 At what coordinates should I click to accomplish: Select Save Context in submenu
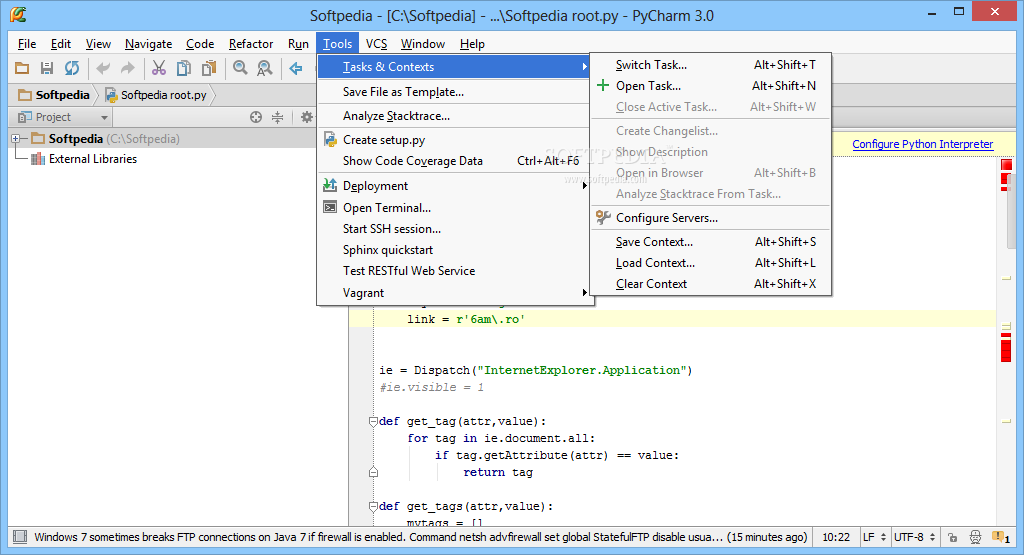point(711,242)
